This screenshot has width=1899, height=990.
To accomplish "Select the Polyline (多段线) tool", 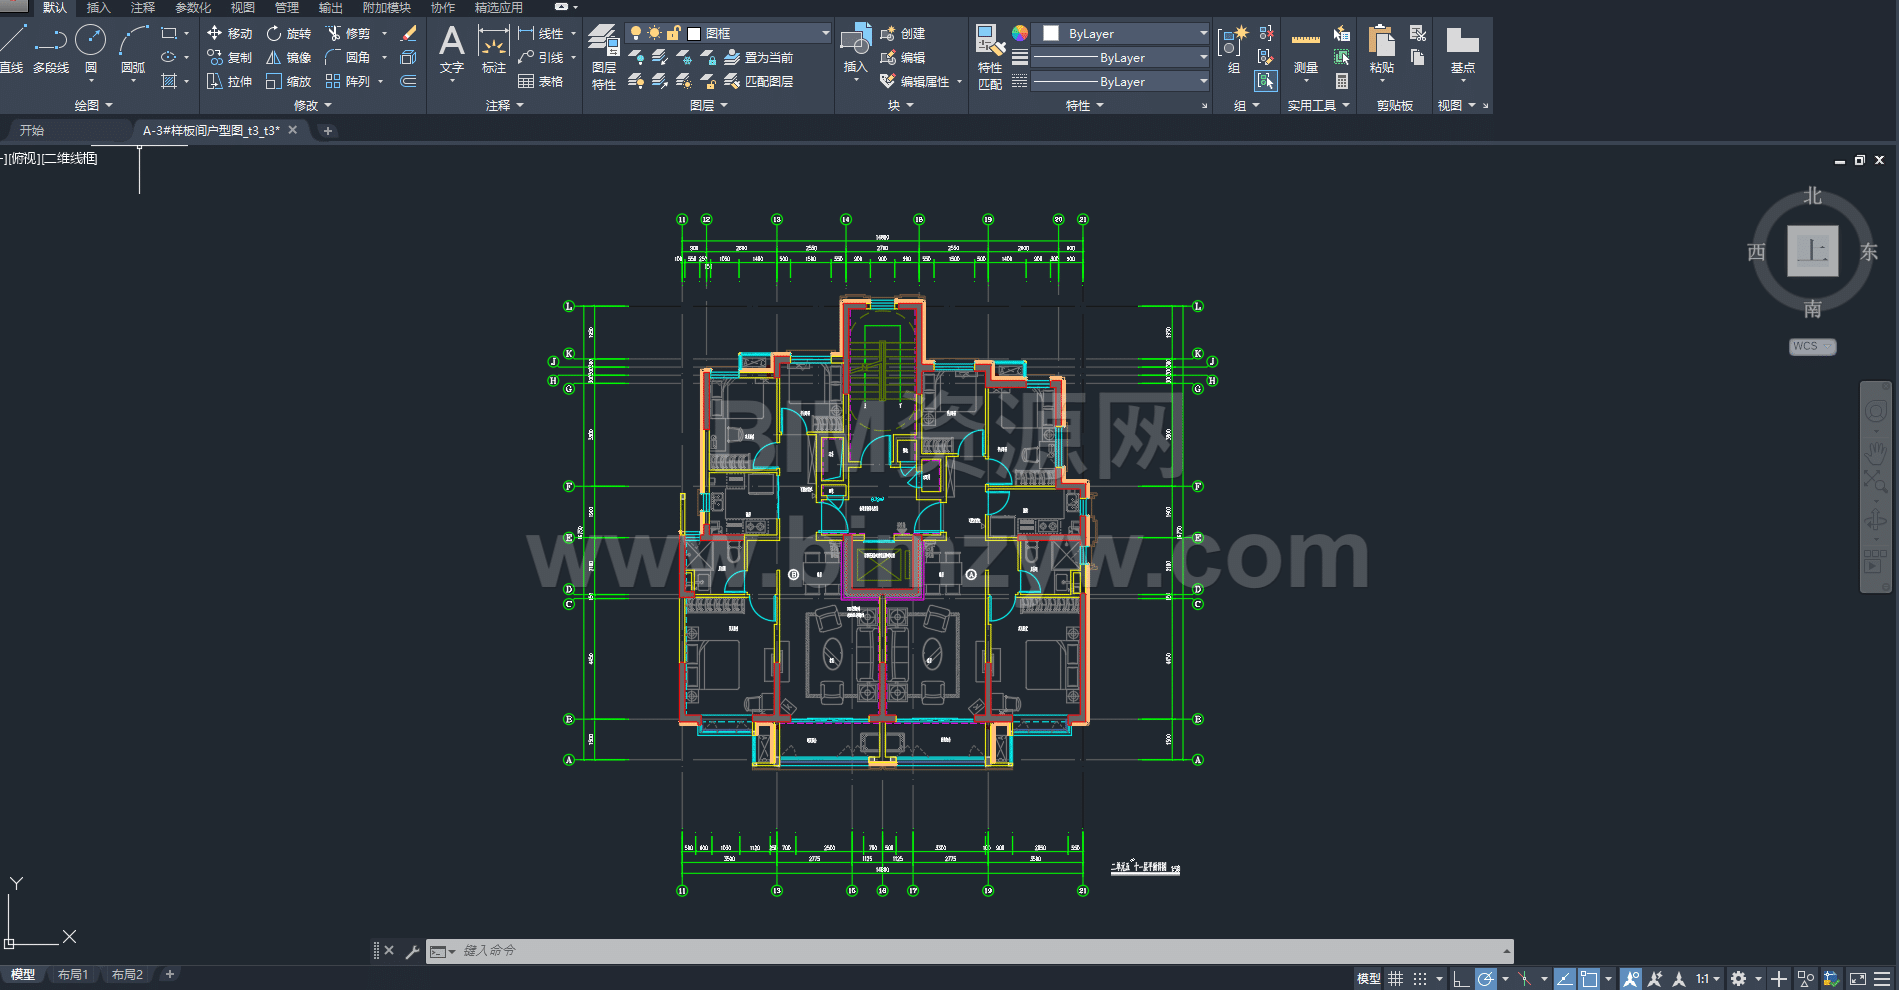I will [50, 50].
